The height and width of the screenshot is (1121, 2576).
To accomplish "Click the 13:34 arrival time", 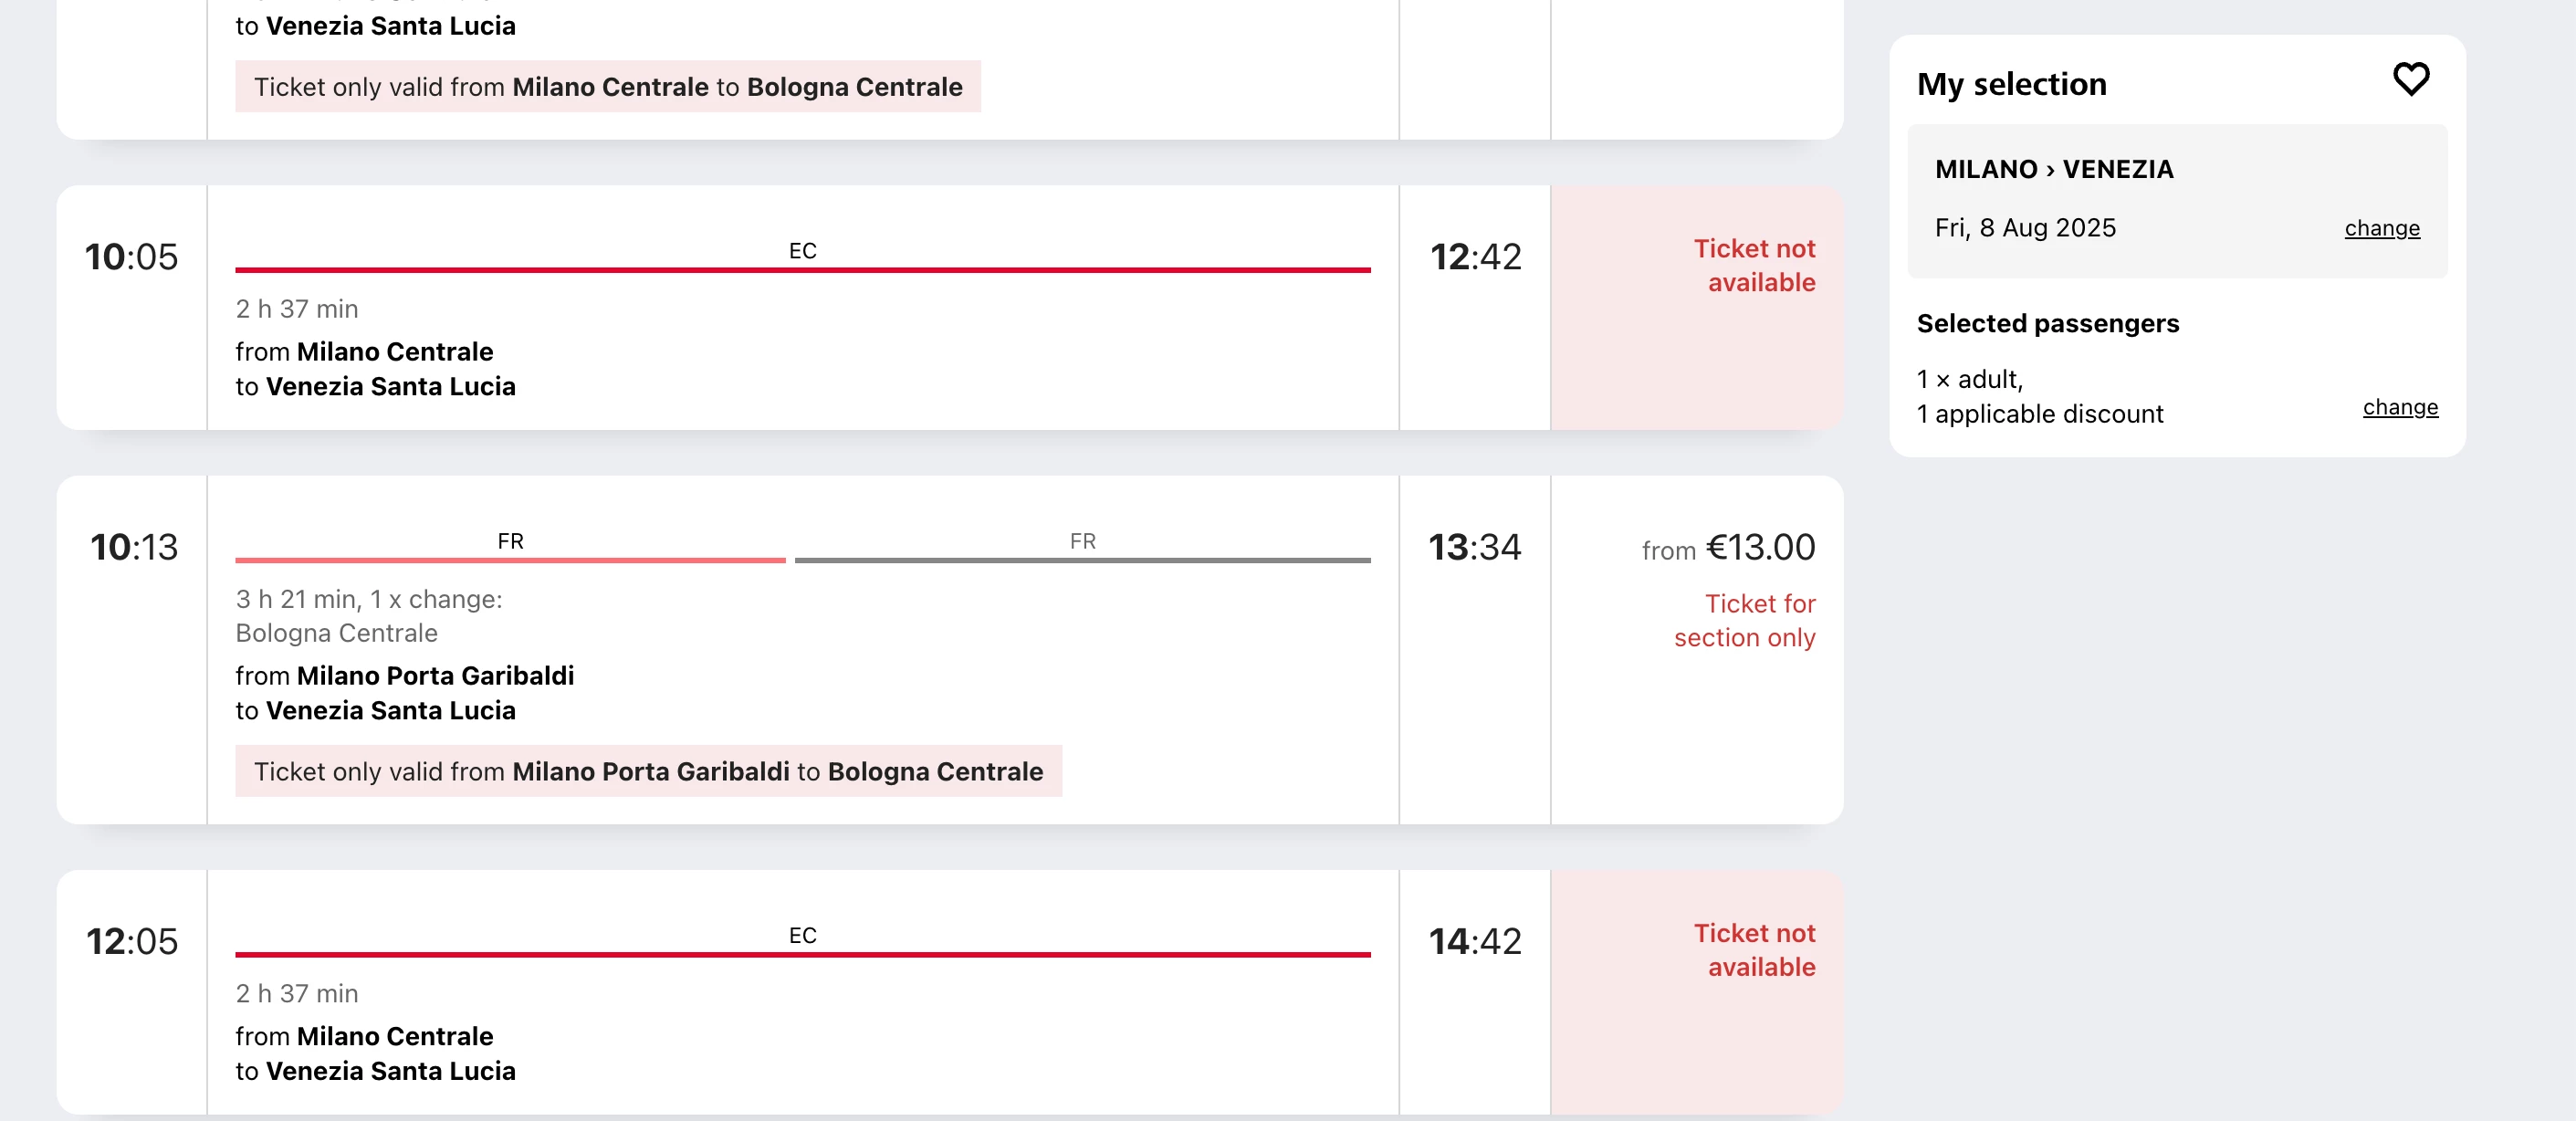I will (1474, 547).
